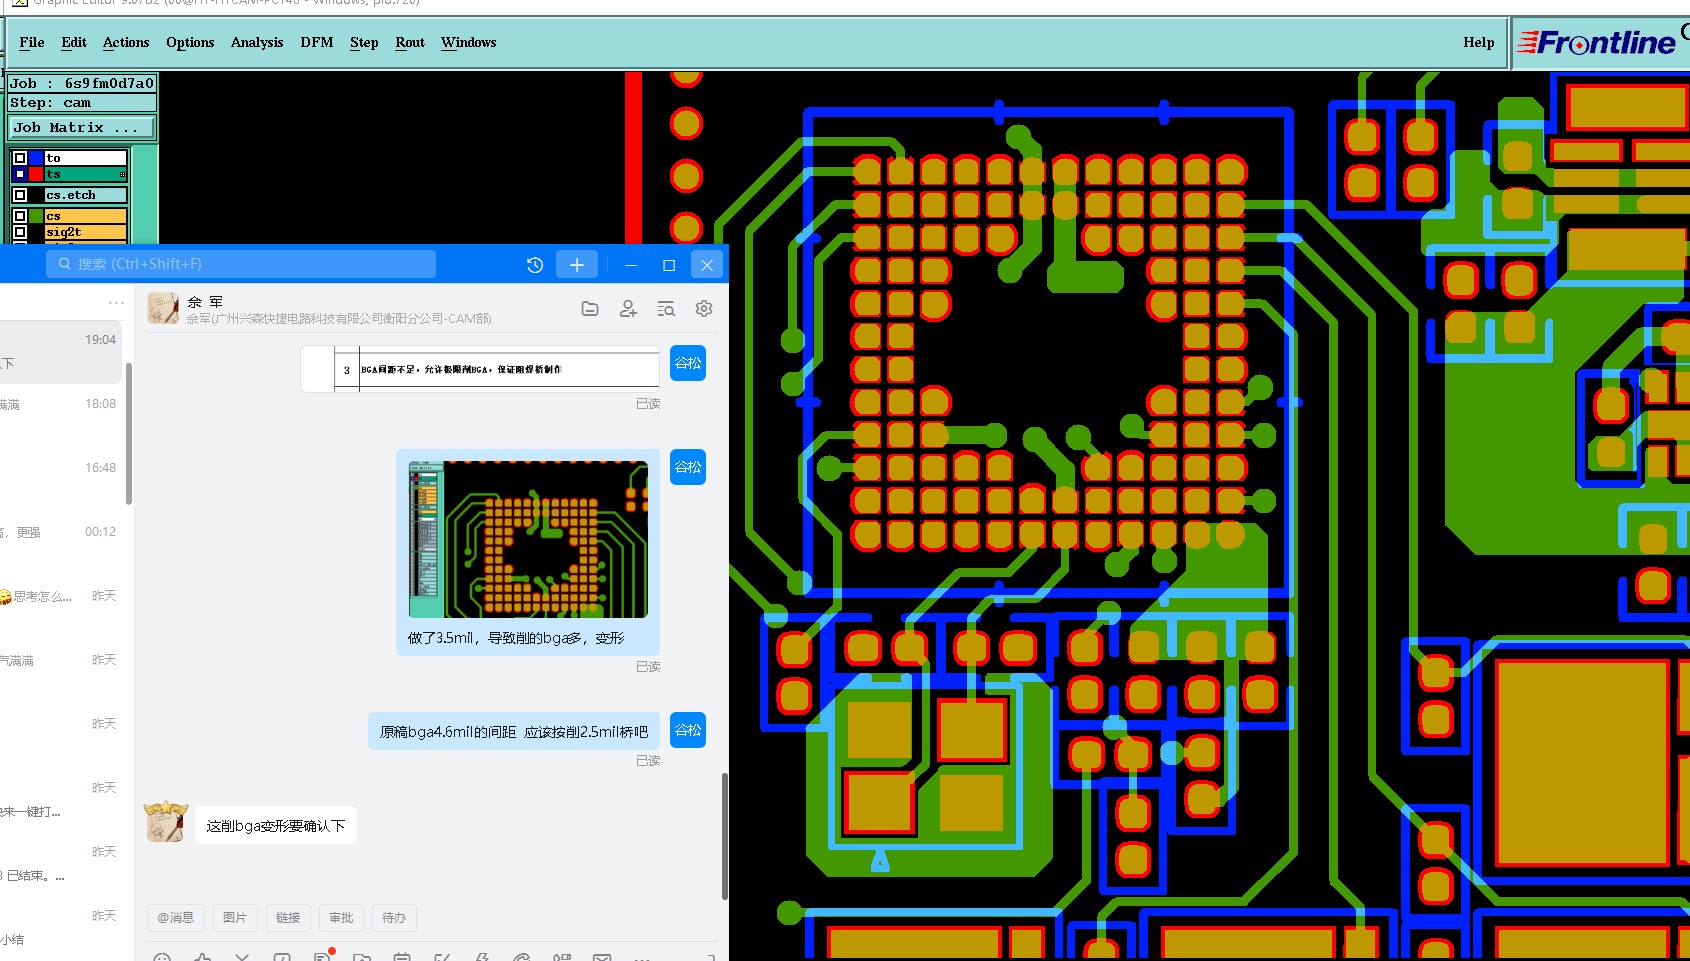Open the Step menu
The height and width of the screenshot is (961, 1690).
click(364, 42)
